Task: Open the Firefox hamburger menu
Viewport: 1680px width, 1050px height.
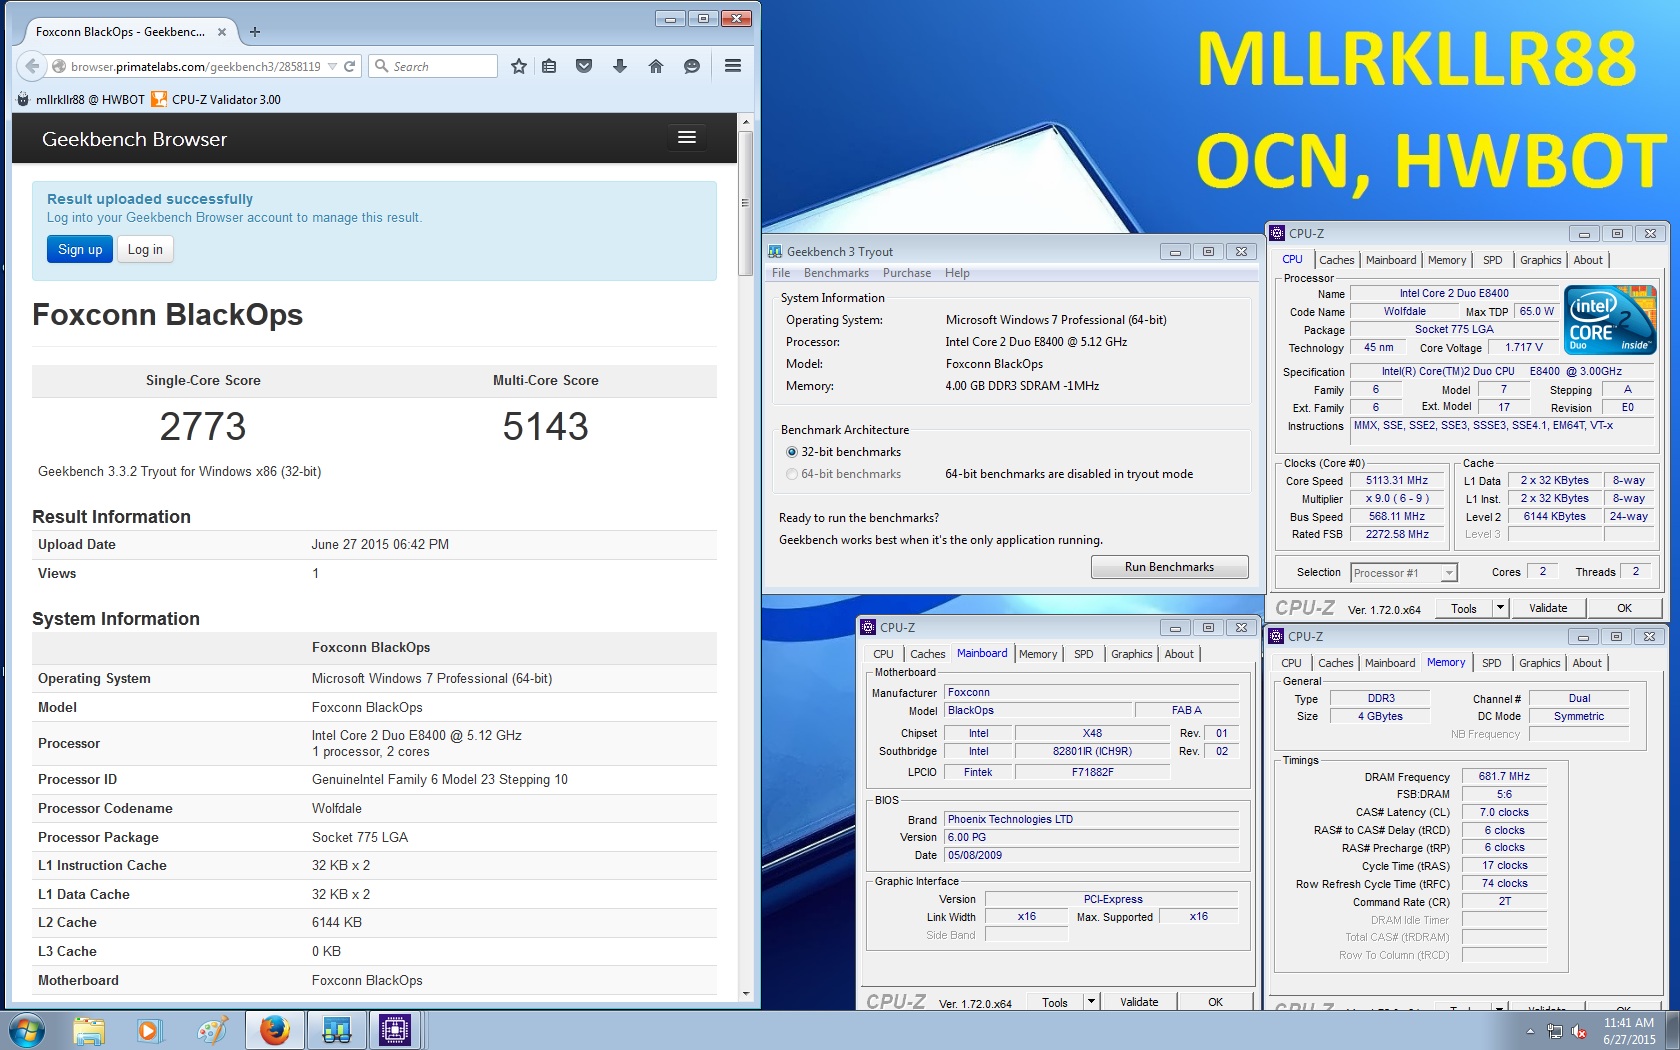Action: pyautogui.click(x=732, y=66)
